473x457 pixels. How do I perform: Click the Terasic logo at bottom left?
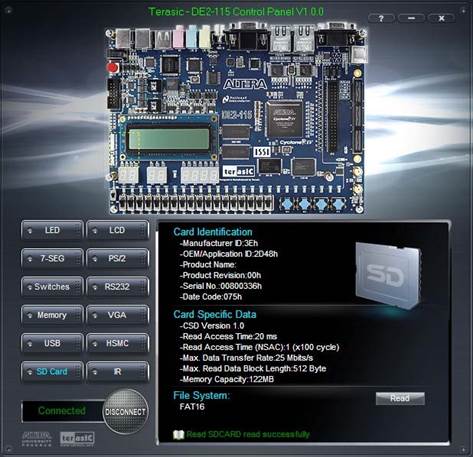[x=77, y=439]
